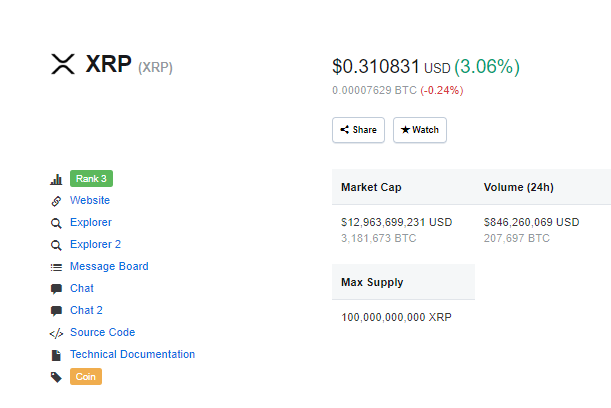Image resolution: width=611 pixels, height=408 pixels.
Task: Click the document icon beside Technical Documentation
Action: [56, 355]
